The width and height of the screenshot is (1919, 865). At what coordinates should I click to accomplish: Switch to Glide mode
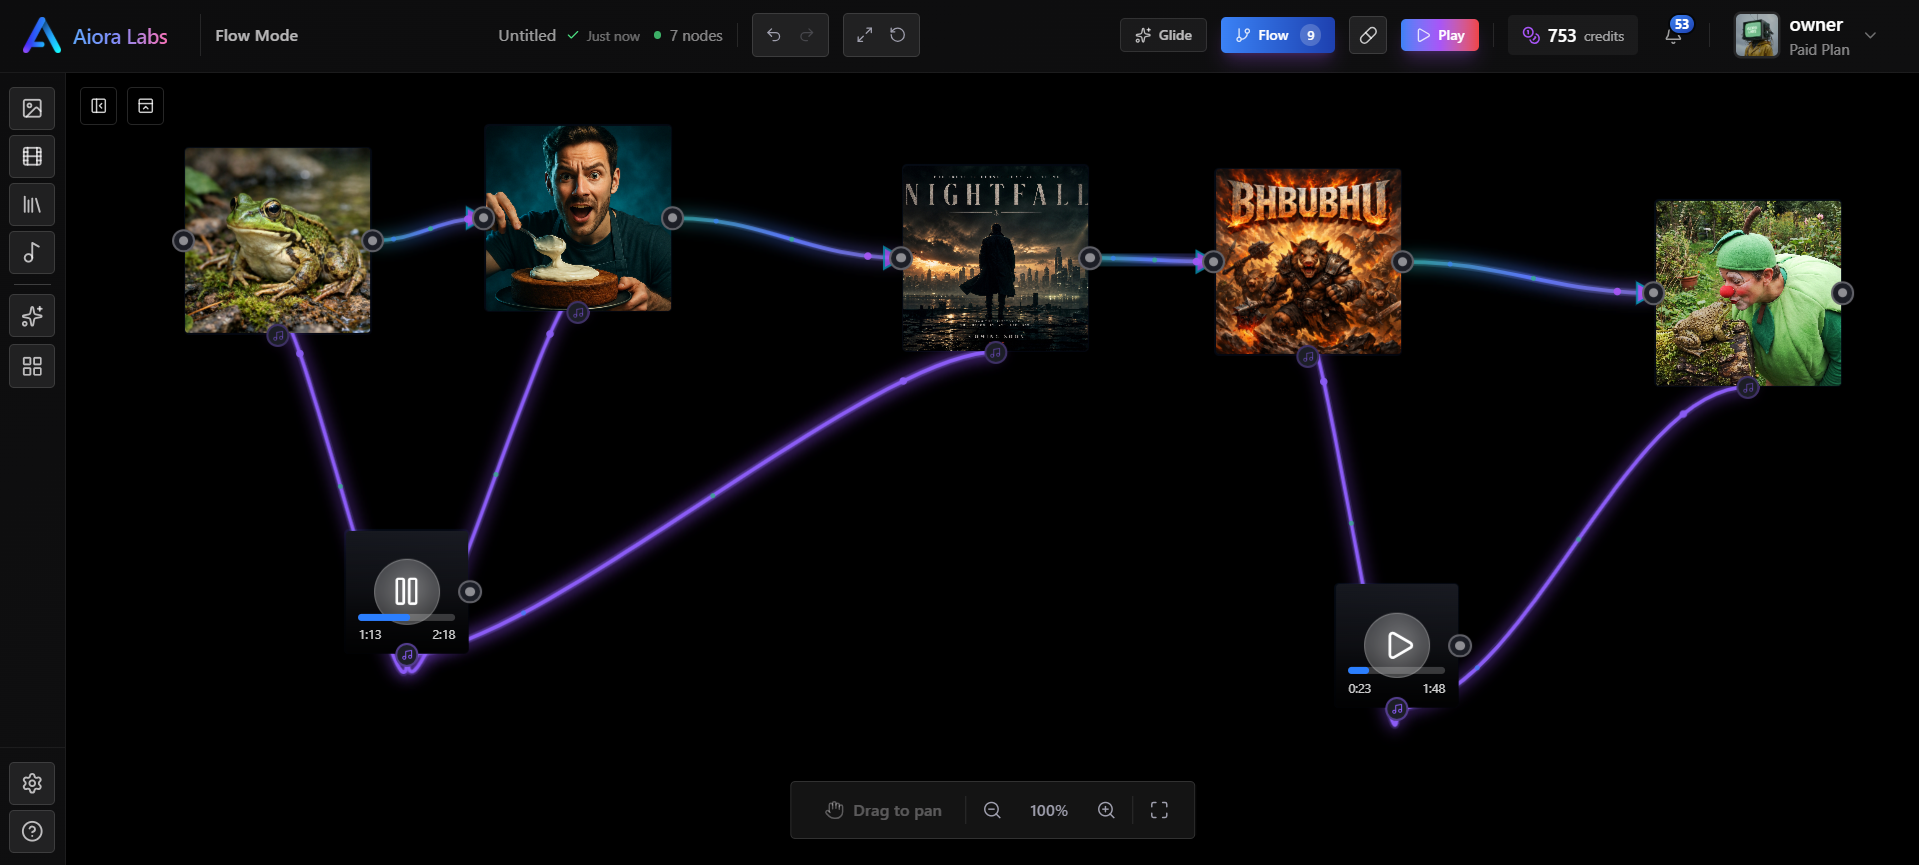pyautogui.click(x=1163, y=35)
